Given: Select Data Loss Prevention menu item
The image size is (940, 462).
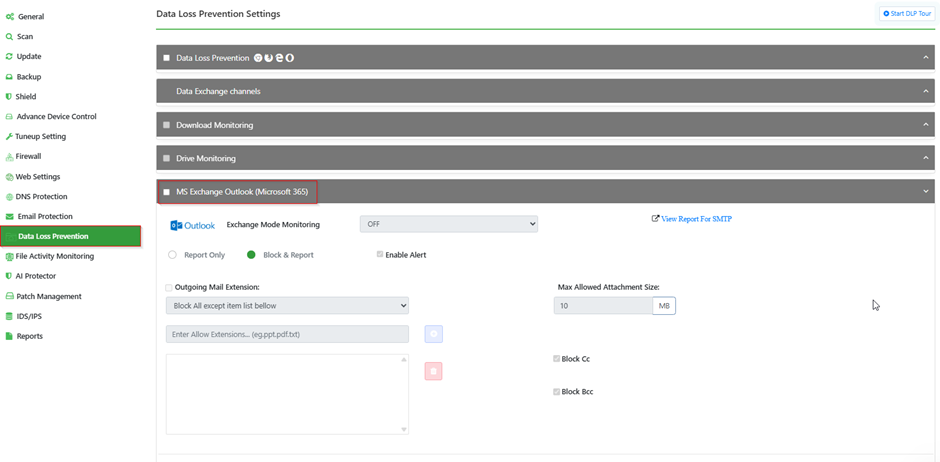Looking at the screenshot, I should (x=71, y=236).
